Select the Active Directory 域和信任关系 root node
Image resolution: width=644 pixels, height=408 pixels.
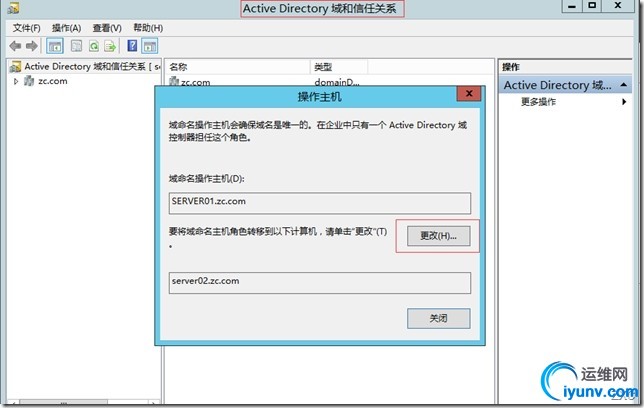click(x=85, y=67)
